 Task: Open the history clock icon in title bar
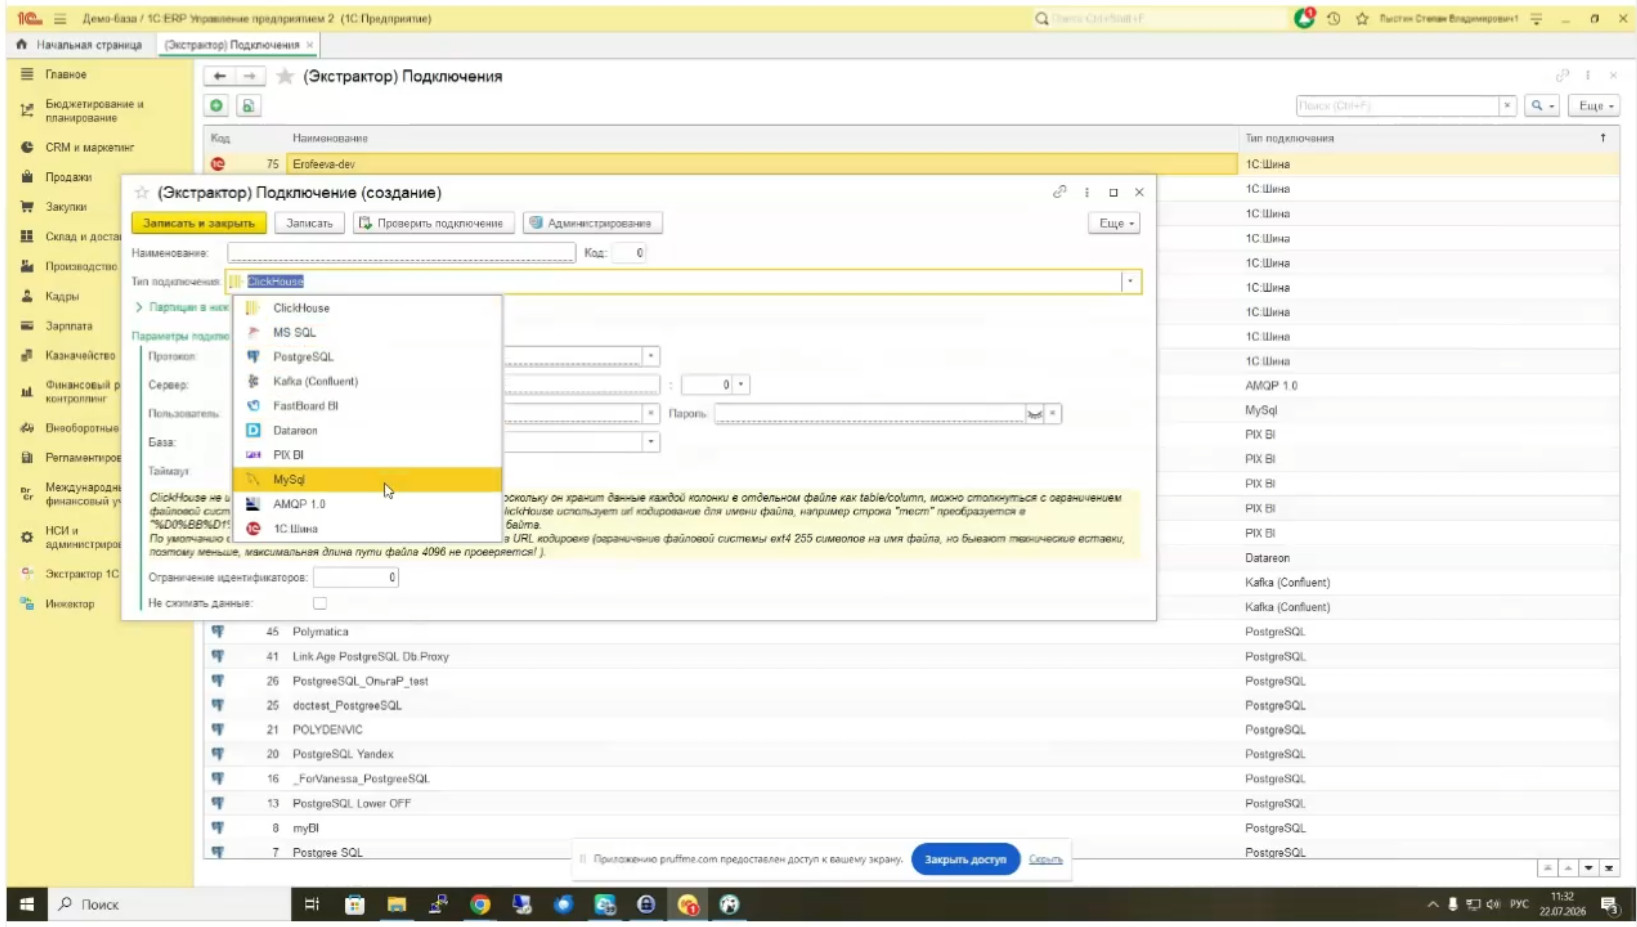1334,18
